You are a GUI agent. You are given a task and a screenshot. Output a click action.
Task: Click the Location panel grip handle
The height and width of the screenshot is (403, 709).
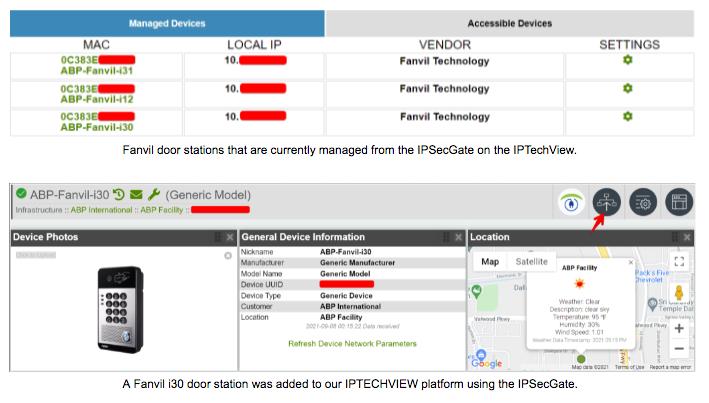pos(675,237)
